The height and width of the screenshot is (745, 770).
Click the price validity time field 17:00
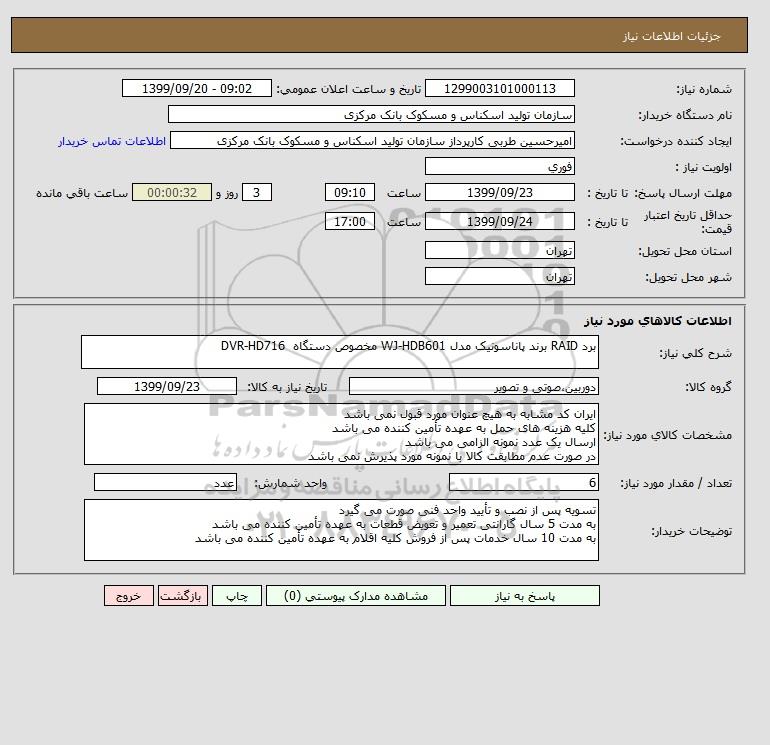click(350, 221)
